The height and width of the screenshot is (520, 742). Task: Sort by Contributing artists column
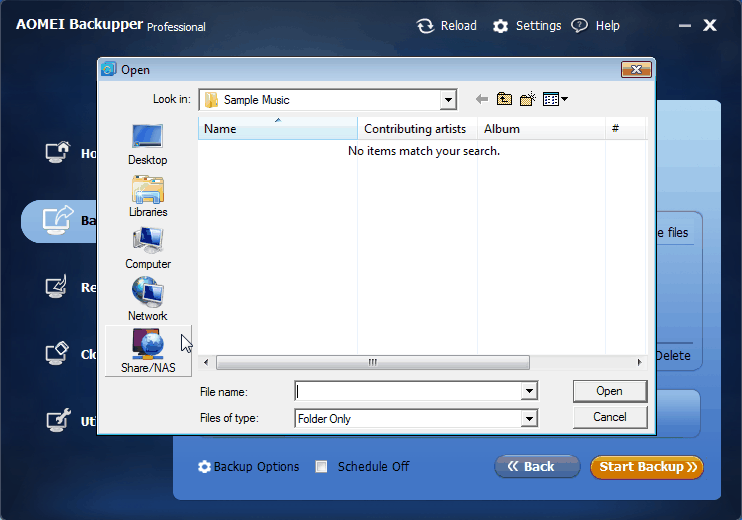tap(417, 129)
